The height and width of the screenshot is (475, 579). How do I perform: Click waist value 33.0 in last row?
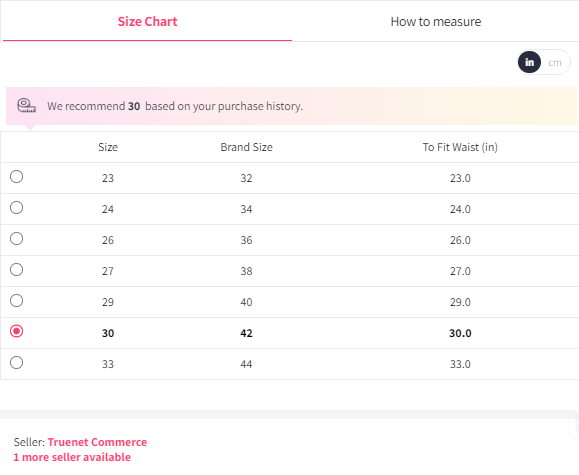tap(460, 364)
